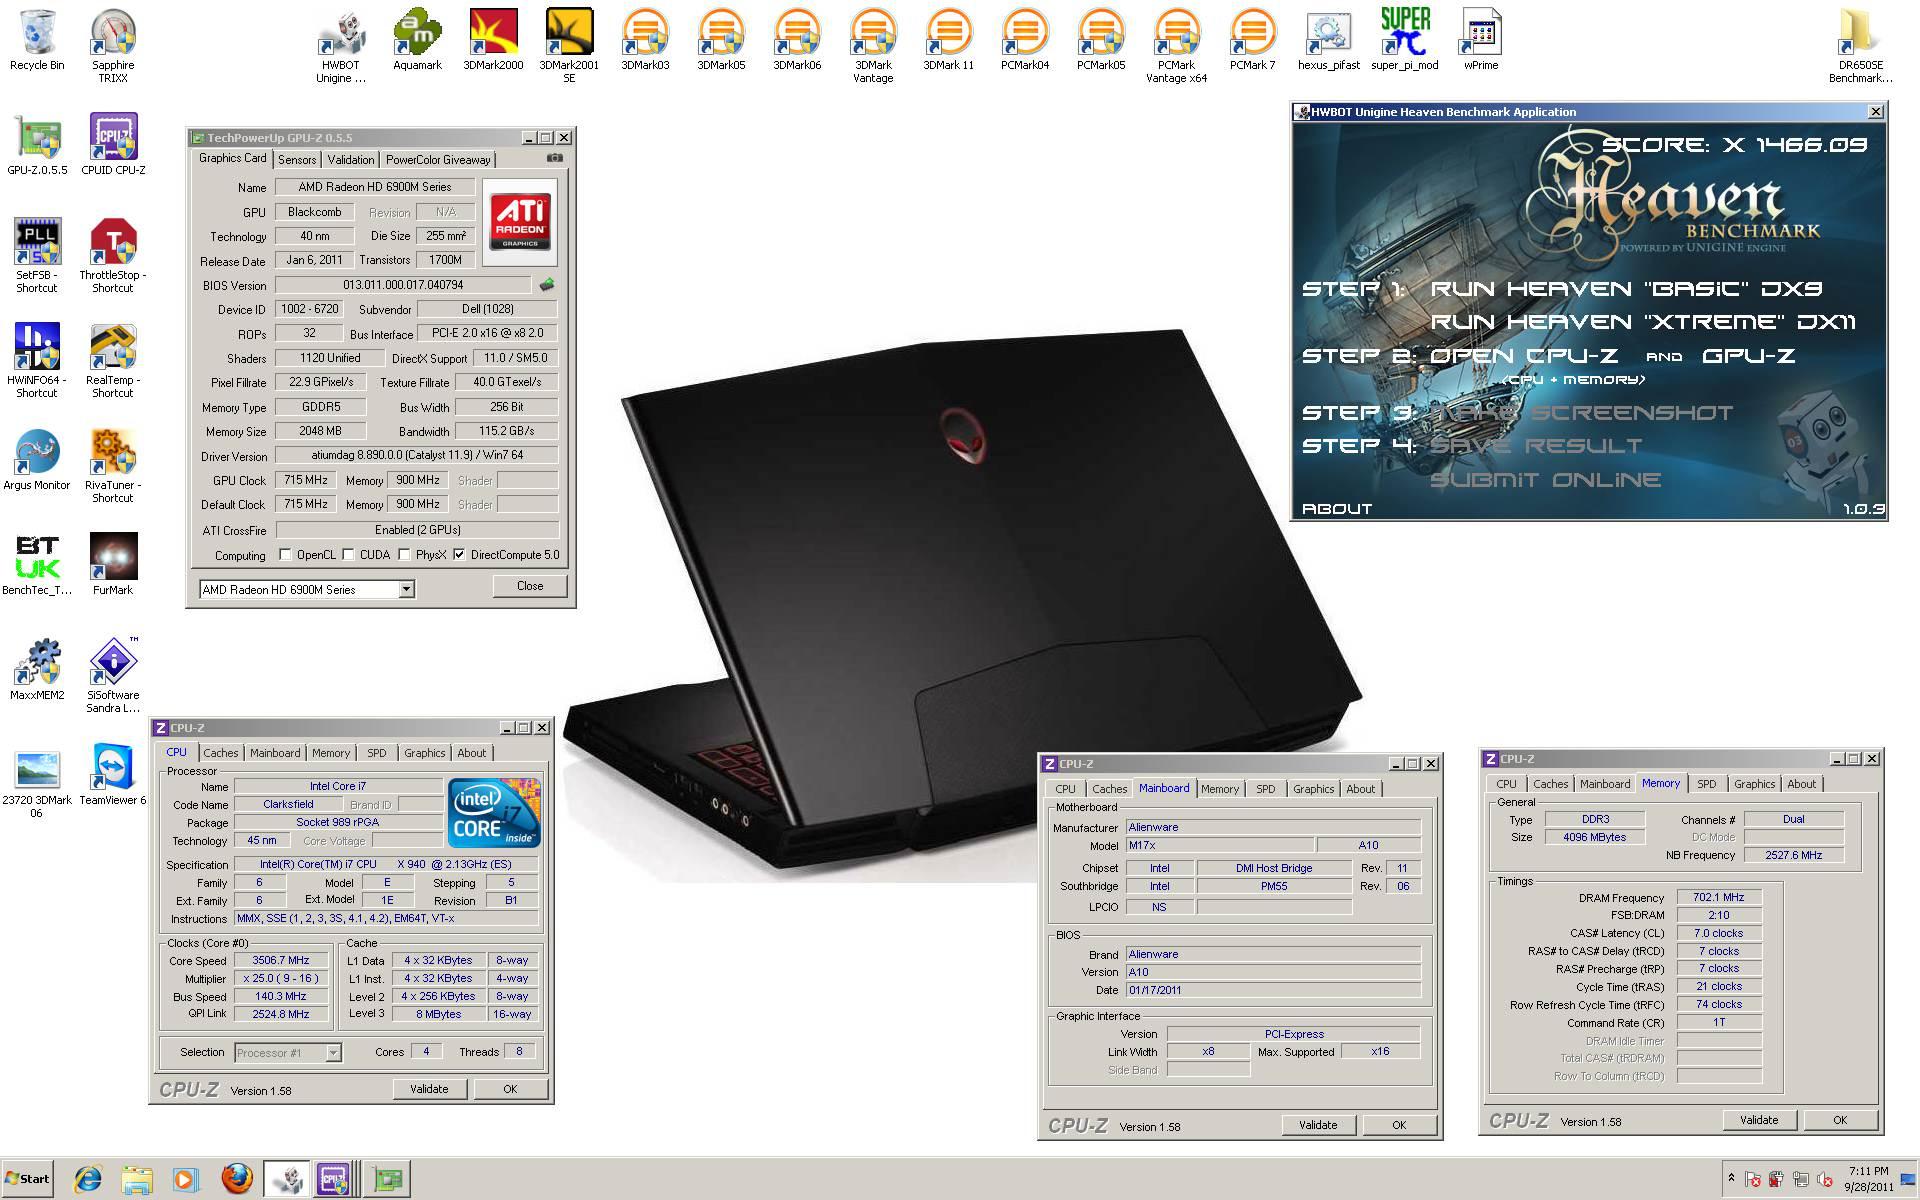Click BIOS save chip icon in GPU-Z
This screenshot has width=1920, height=1200.
point(546,285)
